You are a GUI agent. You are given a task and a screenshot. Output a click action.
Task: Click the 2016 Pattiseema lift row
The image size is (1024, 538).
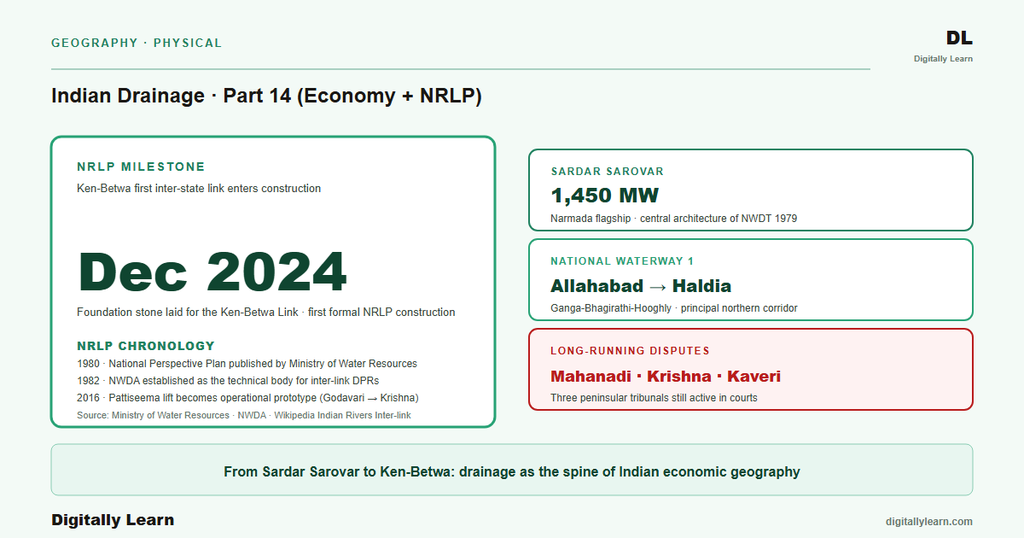point(248,398)
